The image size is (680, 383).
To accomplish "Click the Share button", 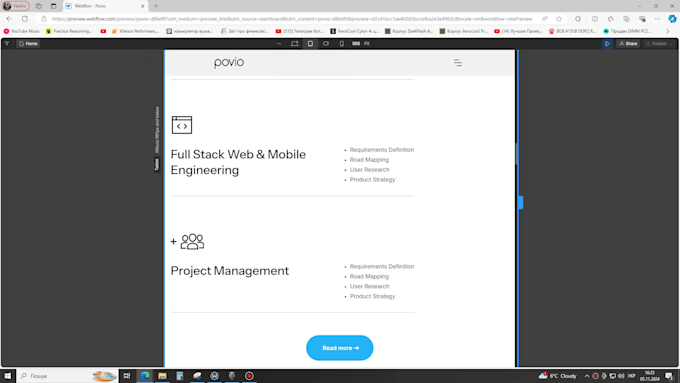I will (628, 43).
